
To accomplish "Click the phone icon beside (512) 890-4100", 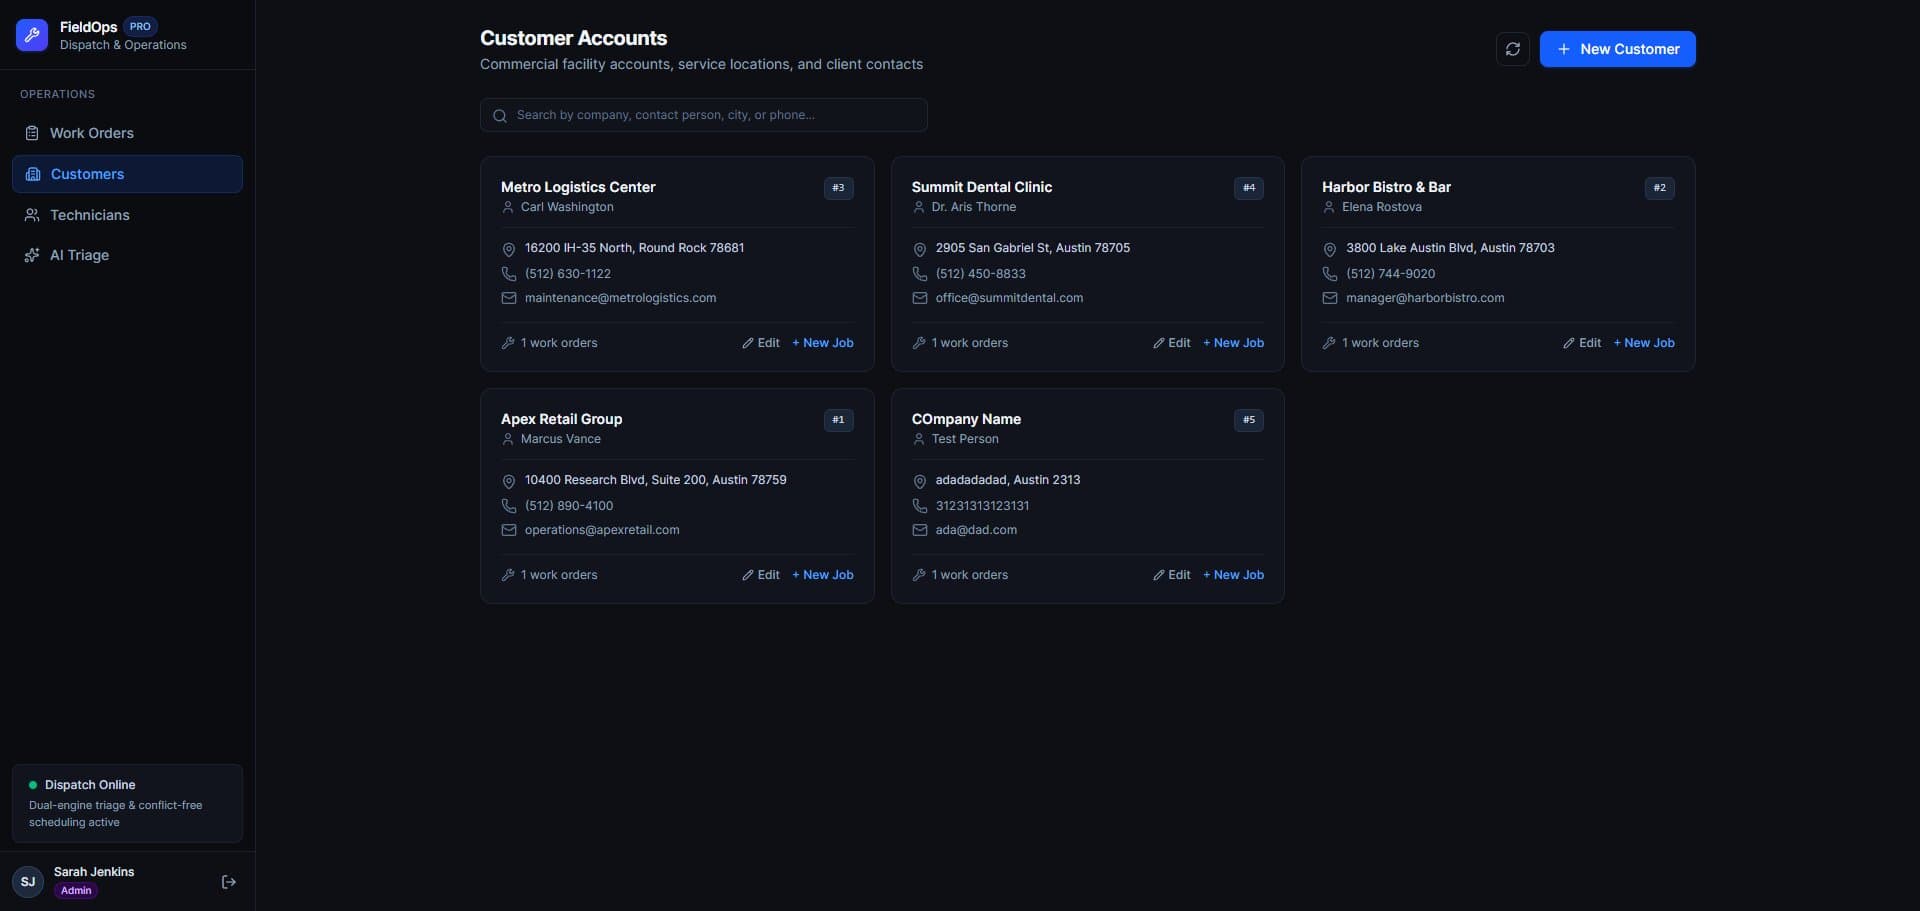I will click(x=508, y=506).
